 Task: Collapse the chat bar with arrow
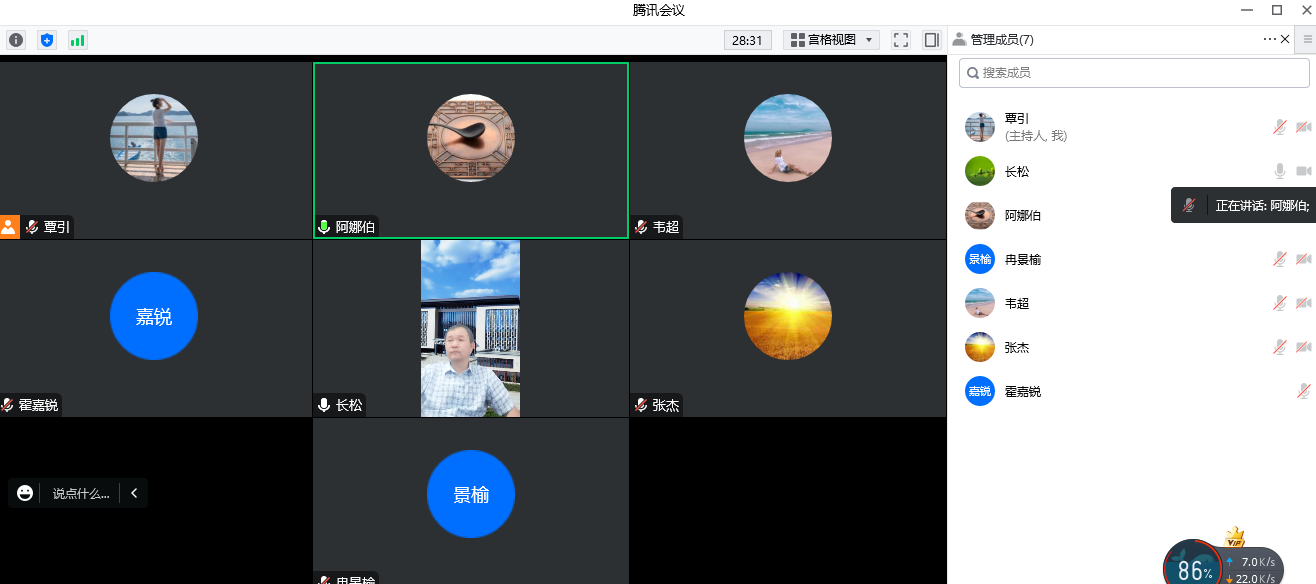[134, 493]
